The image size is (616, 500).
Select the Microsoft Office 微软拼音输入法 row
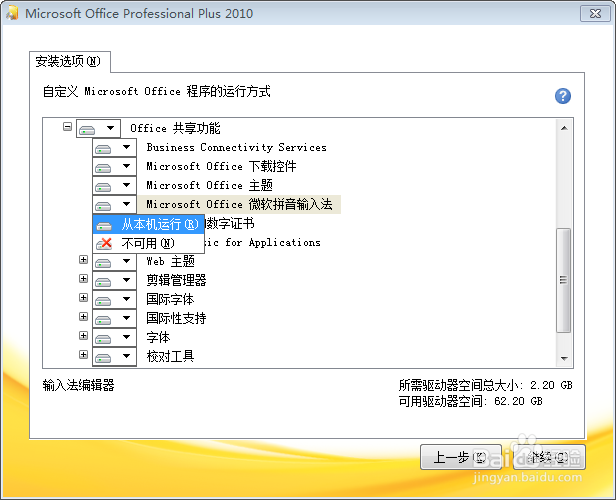[239, 204]
